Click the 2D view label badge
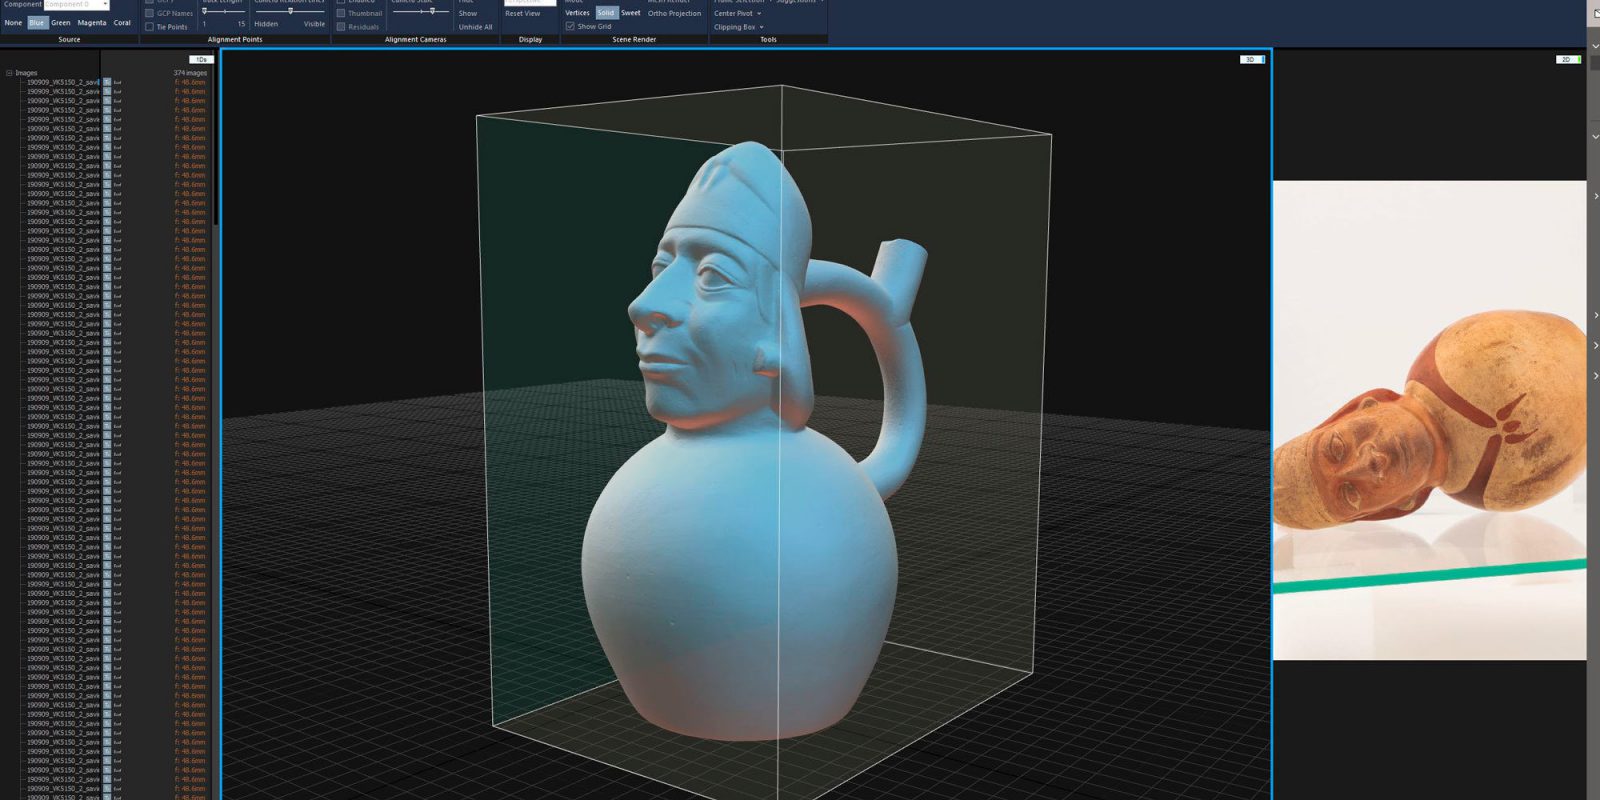 [1566, 60]
